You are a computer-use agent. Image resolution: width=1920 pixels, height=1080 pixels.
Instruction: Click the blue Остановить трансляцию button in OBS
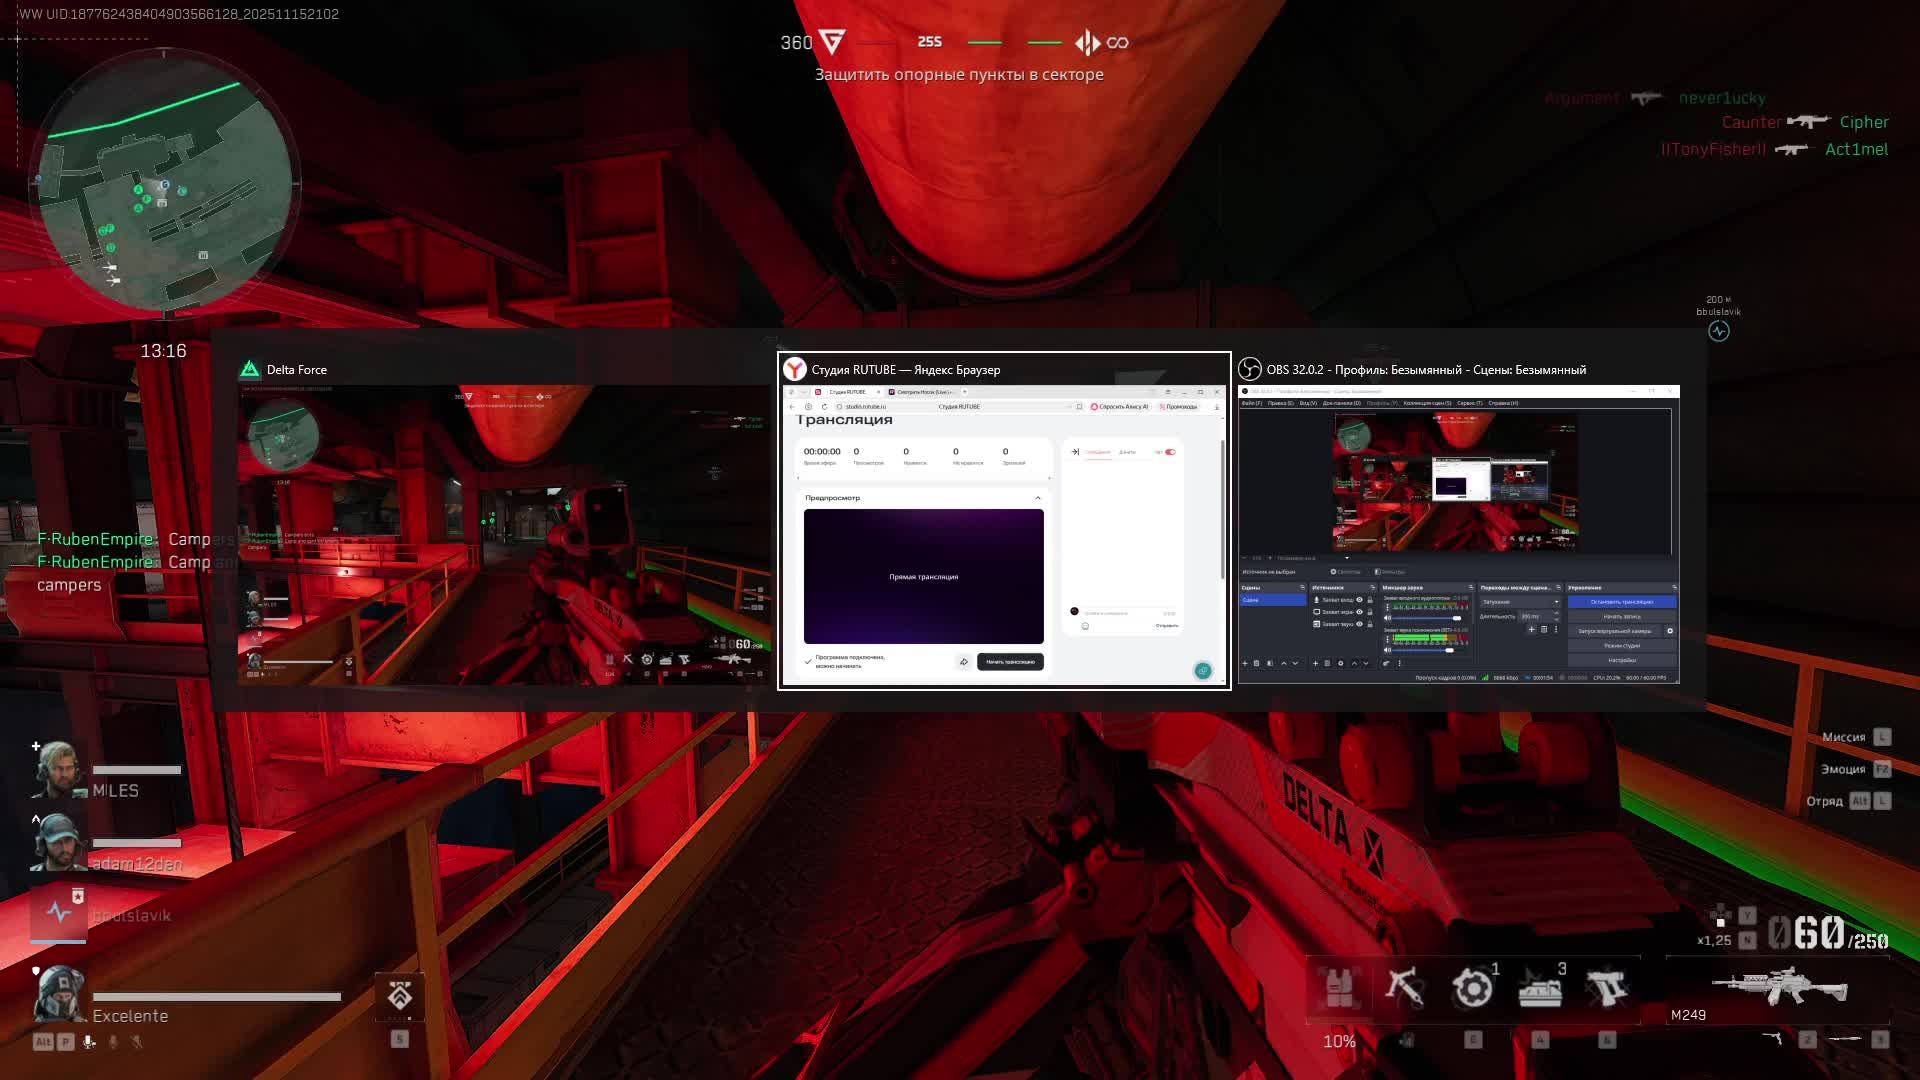(1622, 602)
